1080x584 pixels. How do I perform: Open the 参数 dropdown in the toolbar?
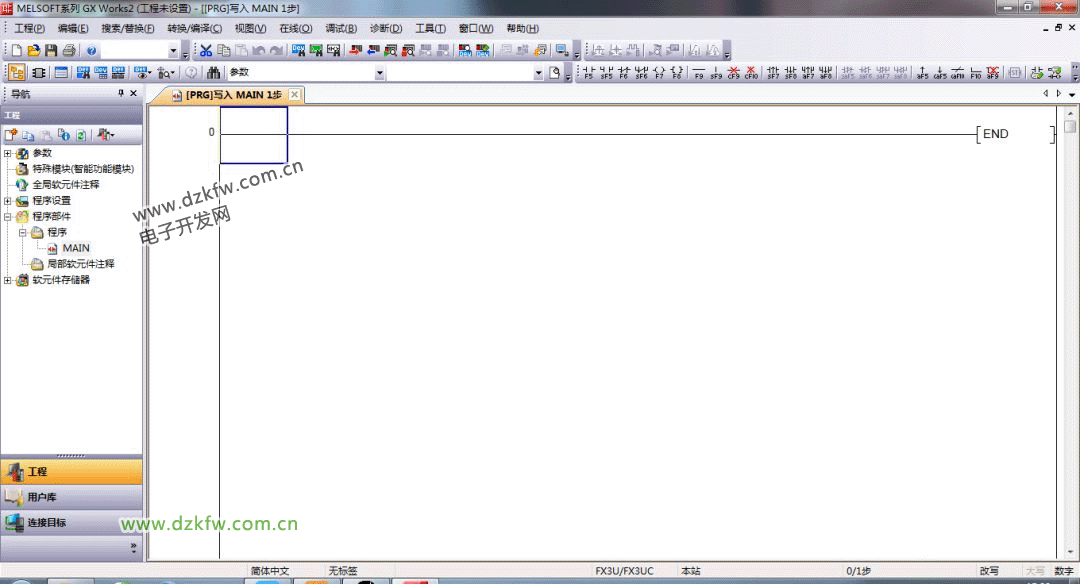click(379, 73)
